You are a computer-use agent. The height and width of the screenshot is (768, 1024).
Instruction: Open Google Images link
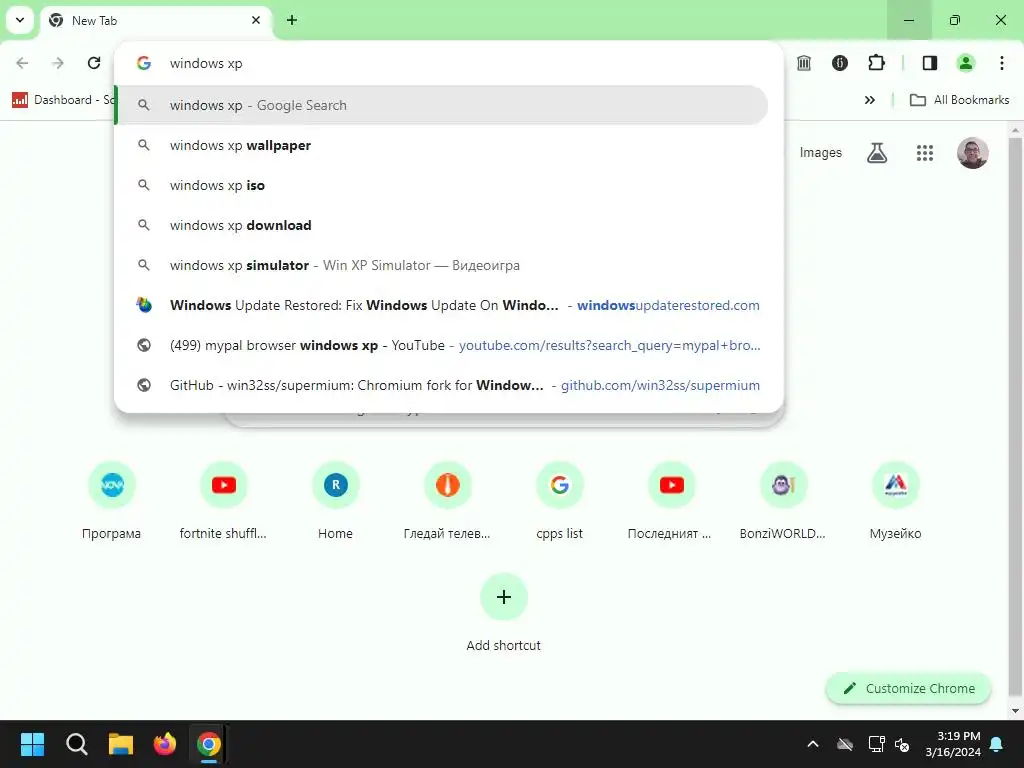820,153
